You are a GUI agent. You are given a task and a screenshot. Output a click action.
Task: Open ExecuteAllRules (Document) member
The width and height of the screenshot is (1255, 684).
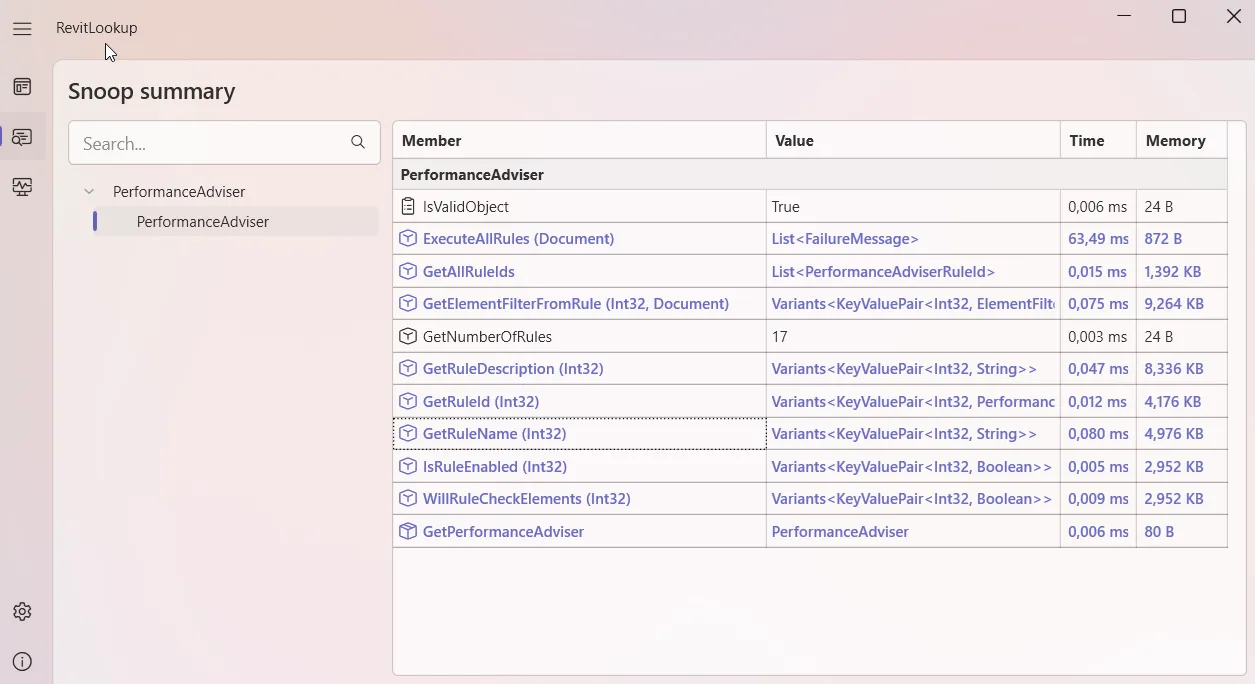(x=518, y=239)
